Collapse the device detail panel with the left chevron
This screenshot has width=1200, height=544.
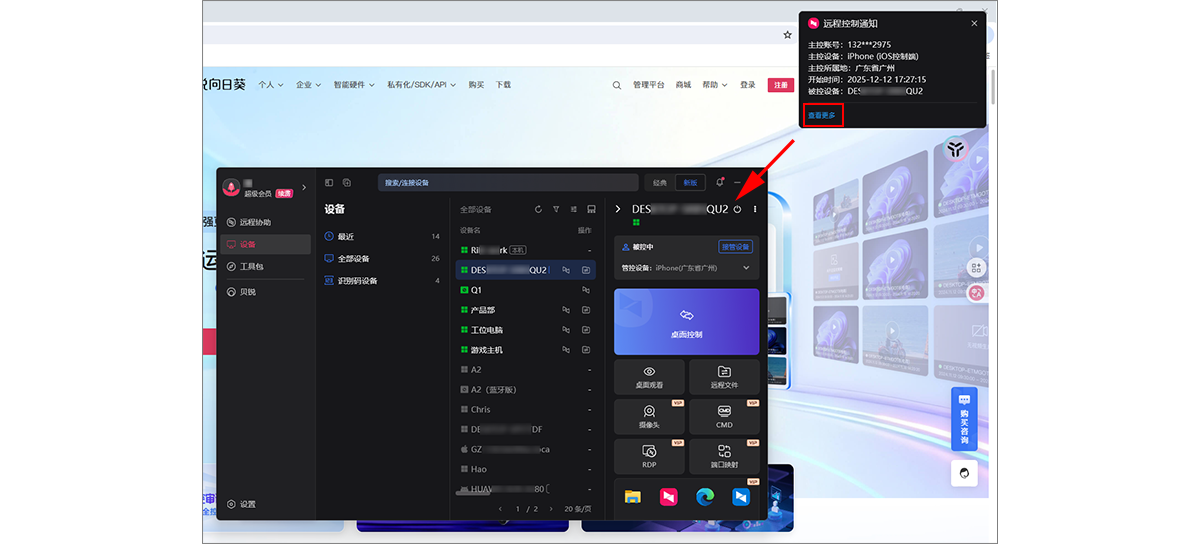pos(618,209)
